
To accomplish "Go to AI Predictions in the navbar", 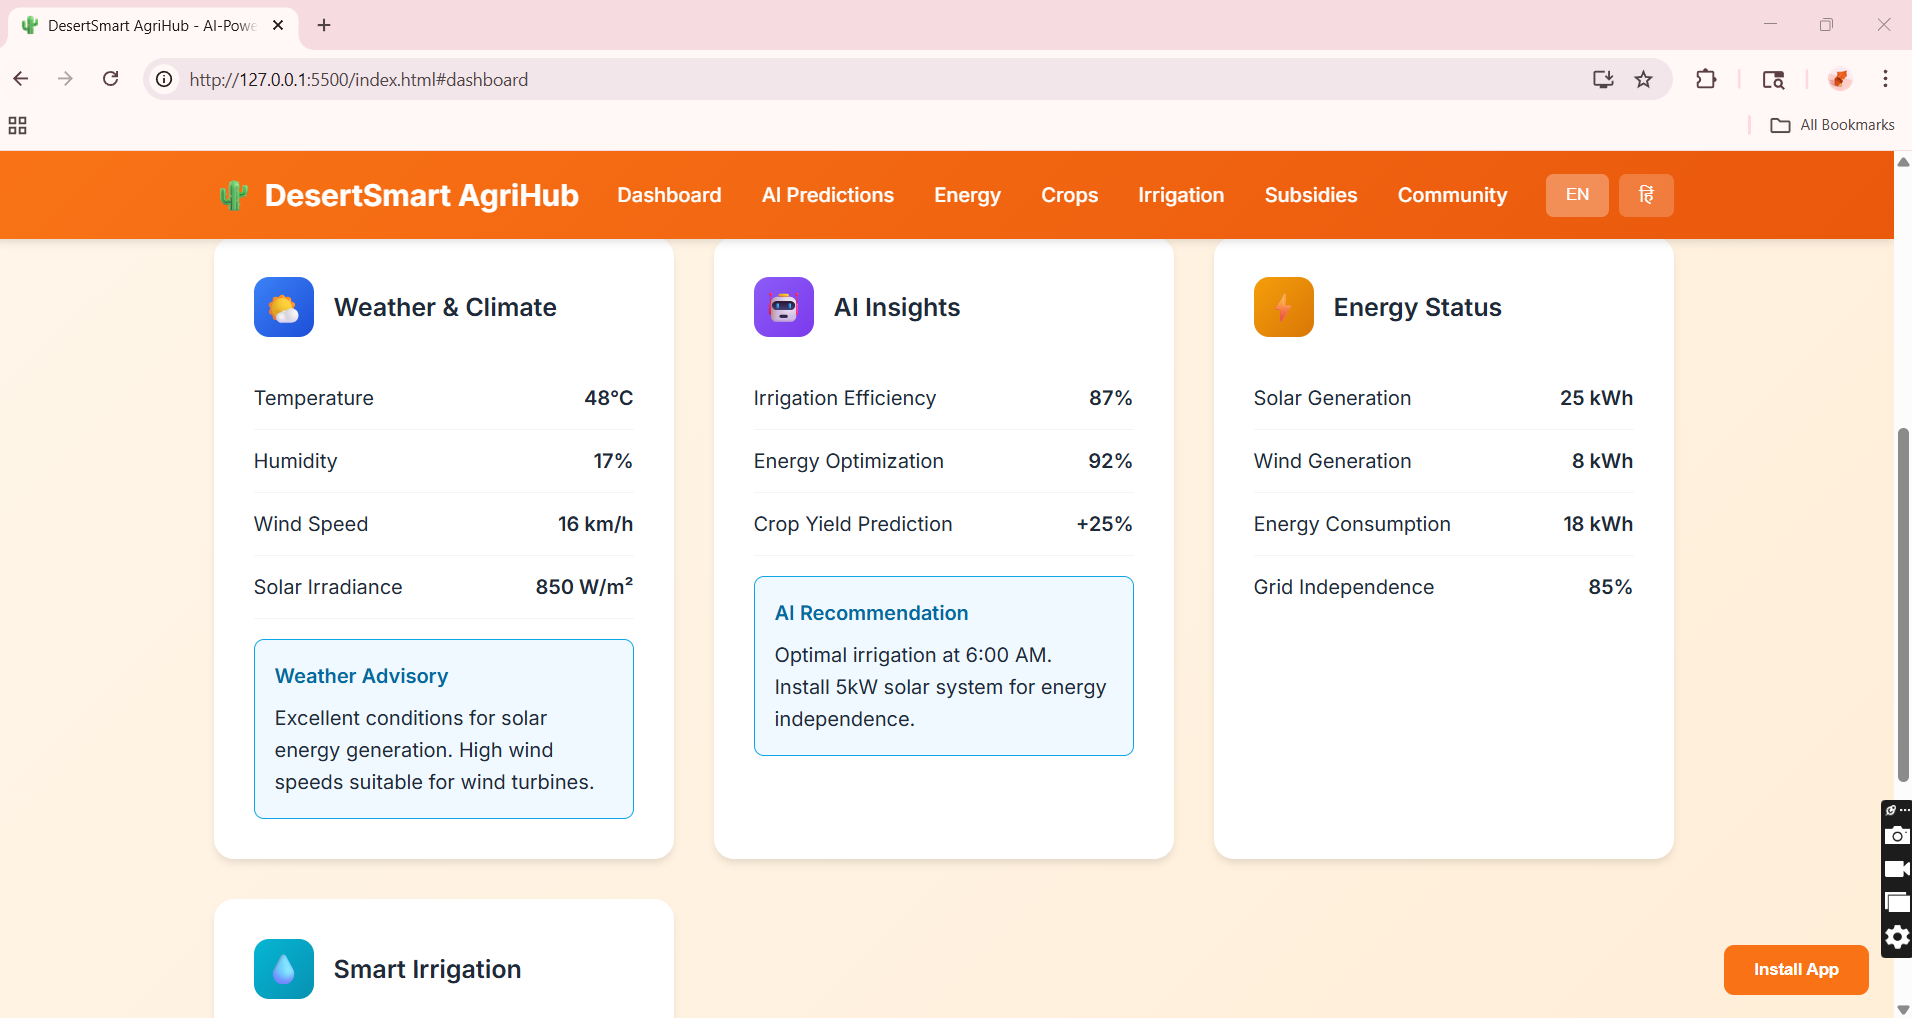I will (828, 195).
